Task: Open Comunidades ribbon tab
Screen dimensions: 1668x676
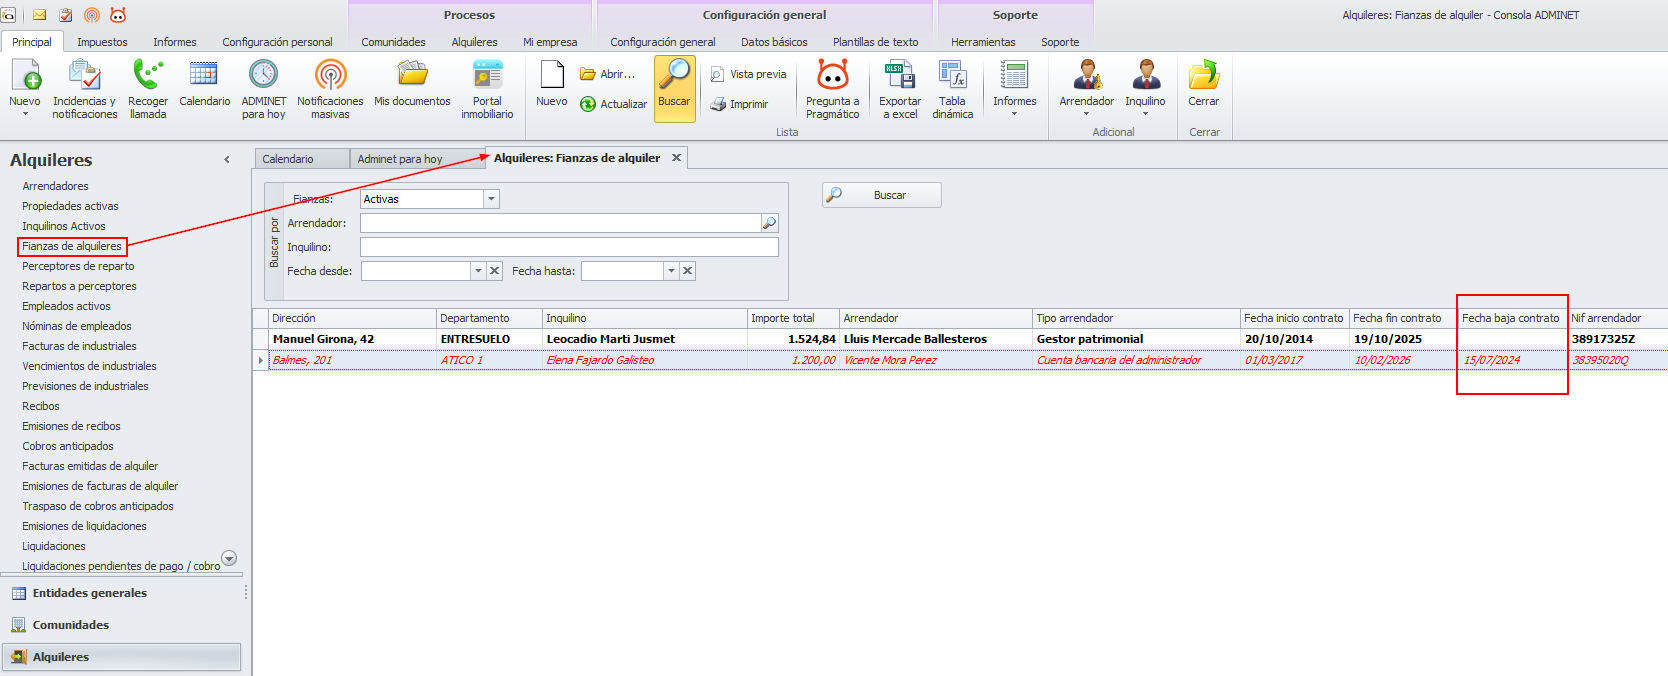Action: 393,42
